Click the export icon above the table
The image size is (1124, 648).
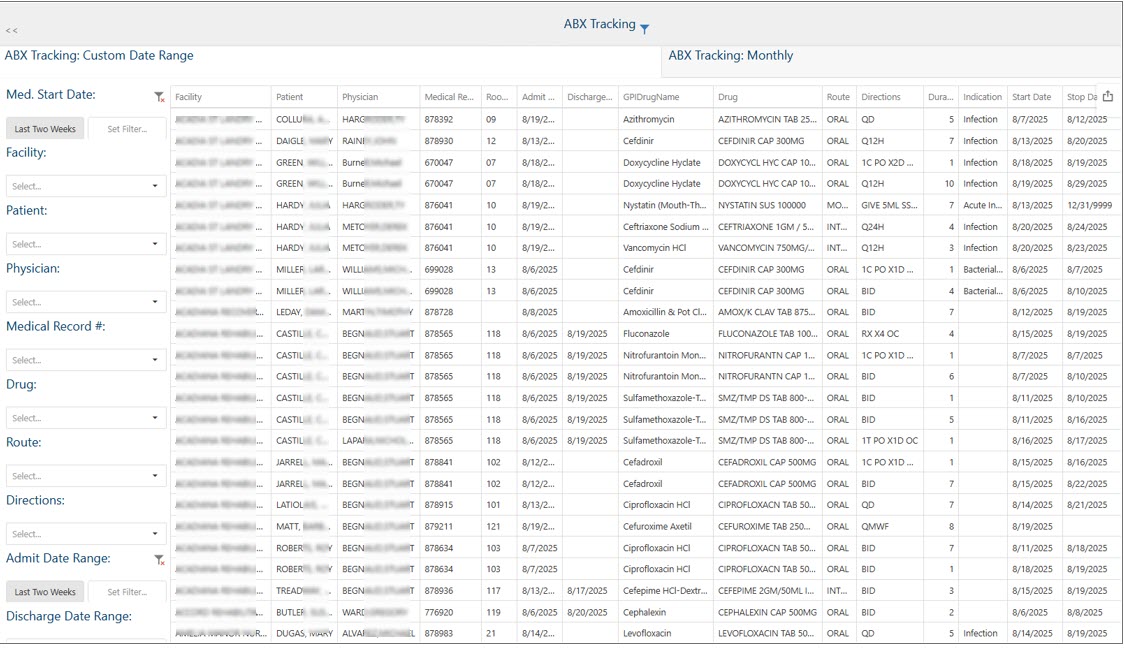click(1108, 96)
